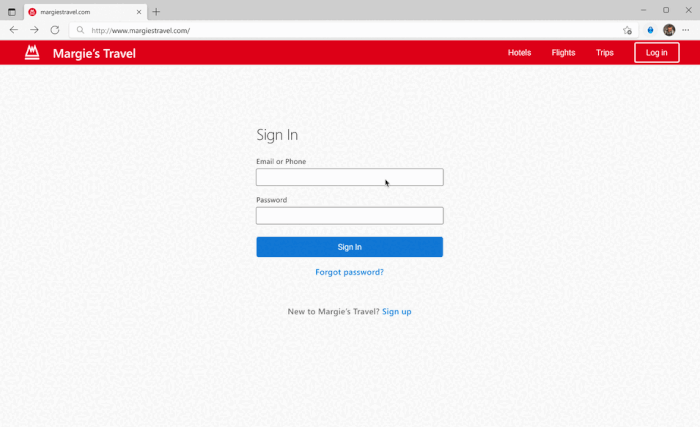This screenshot has width=700, height=427.
Task: Open the Trips menu item
Action: pyautogui.click(x=604, y=53)
